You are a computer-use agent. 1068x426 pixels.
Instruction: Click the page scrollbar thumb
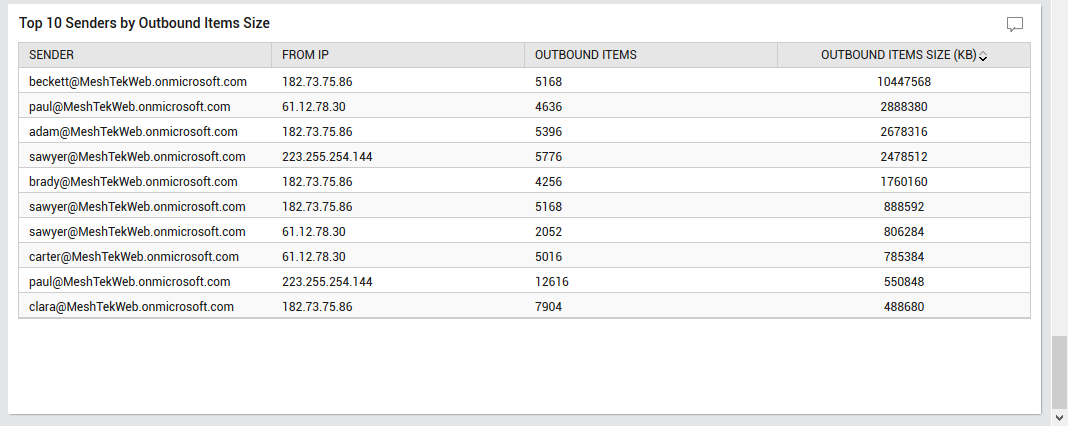[1058, 371]
